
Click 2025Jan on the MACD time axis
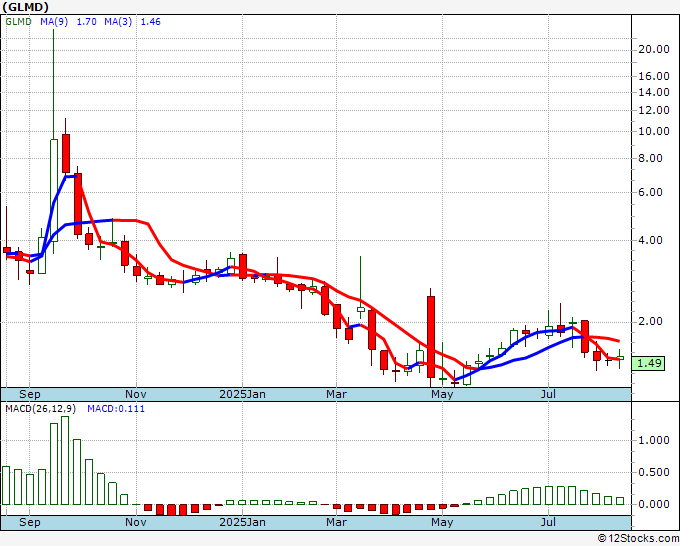[242, 522]
